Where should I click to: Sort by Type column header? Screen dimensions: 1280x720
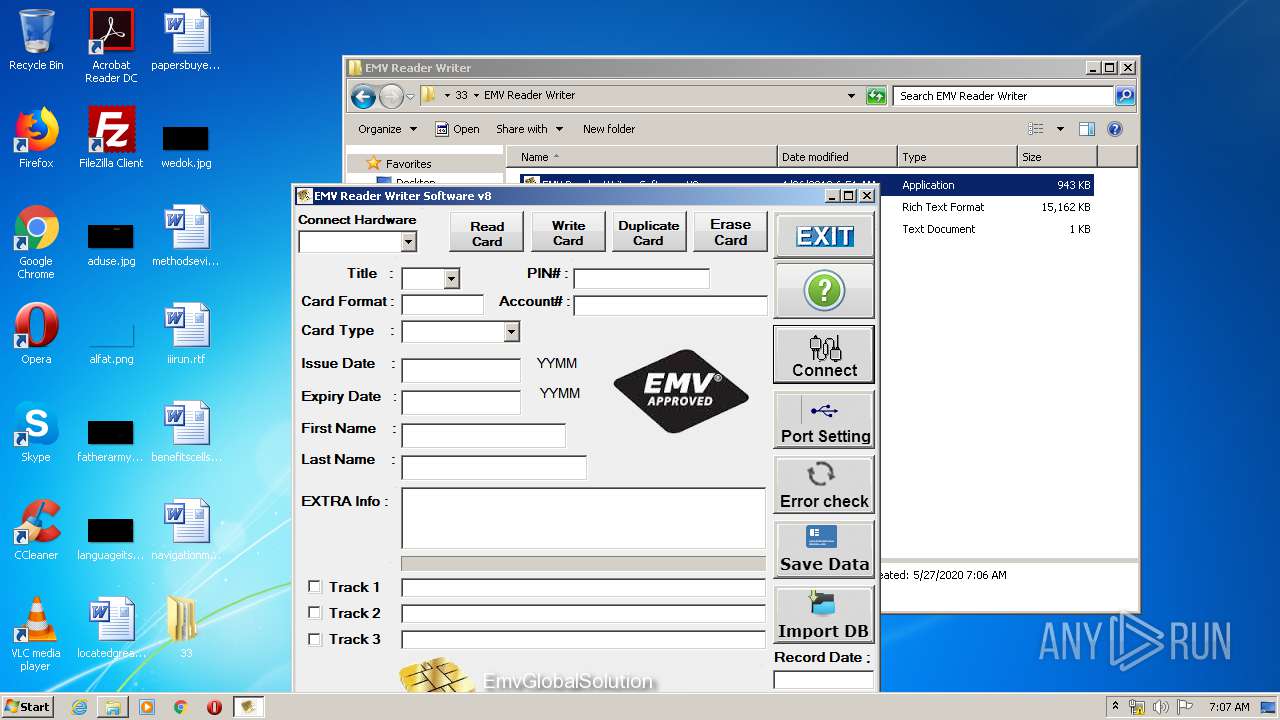point(956,157)
